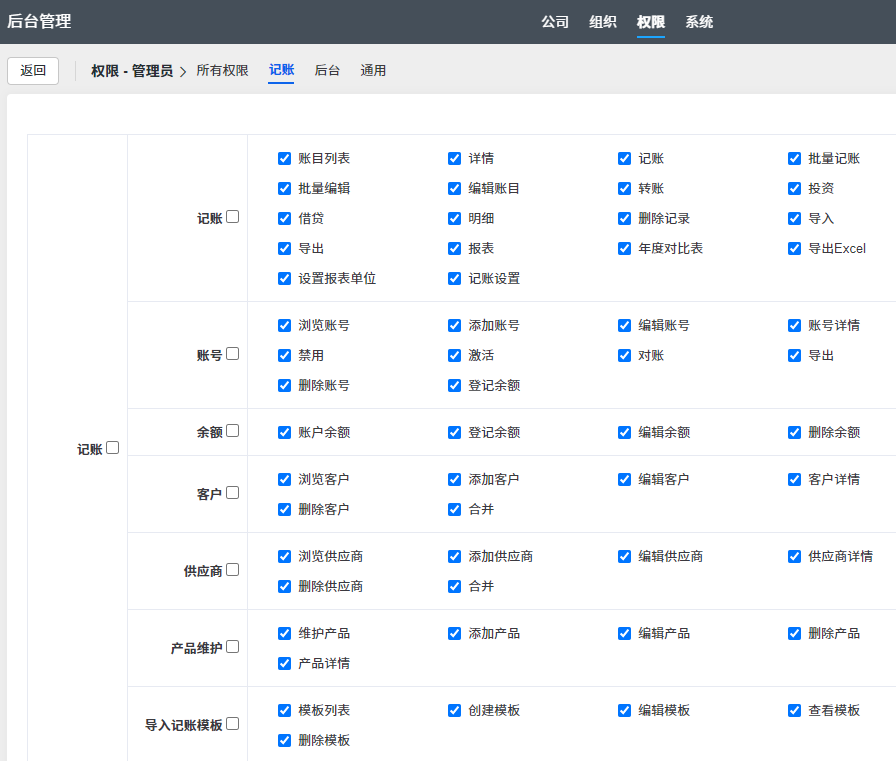Uncheck the 禁用 permission
The image size is (896, 761).
pyautogui.click(x=285, y=355)
